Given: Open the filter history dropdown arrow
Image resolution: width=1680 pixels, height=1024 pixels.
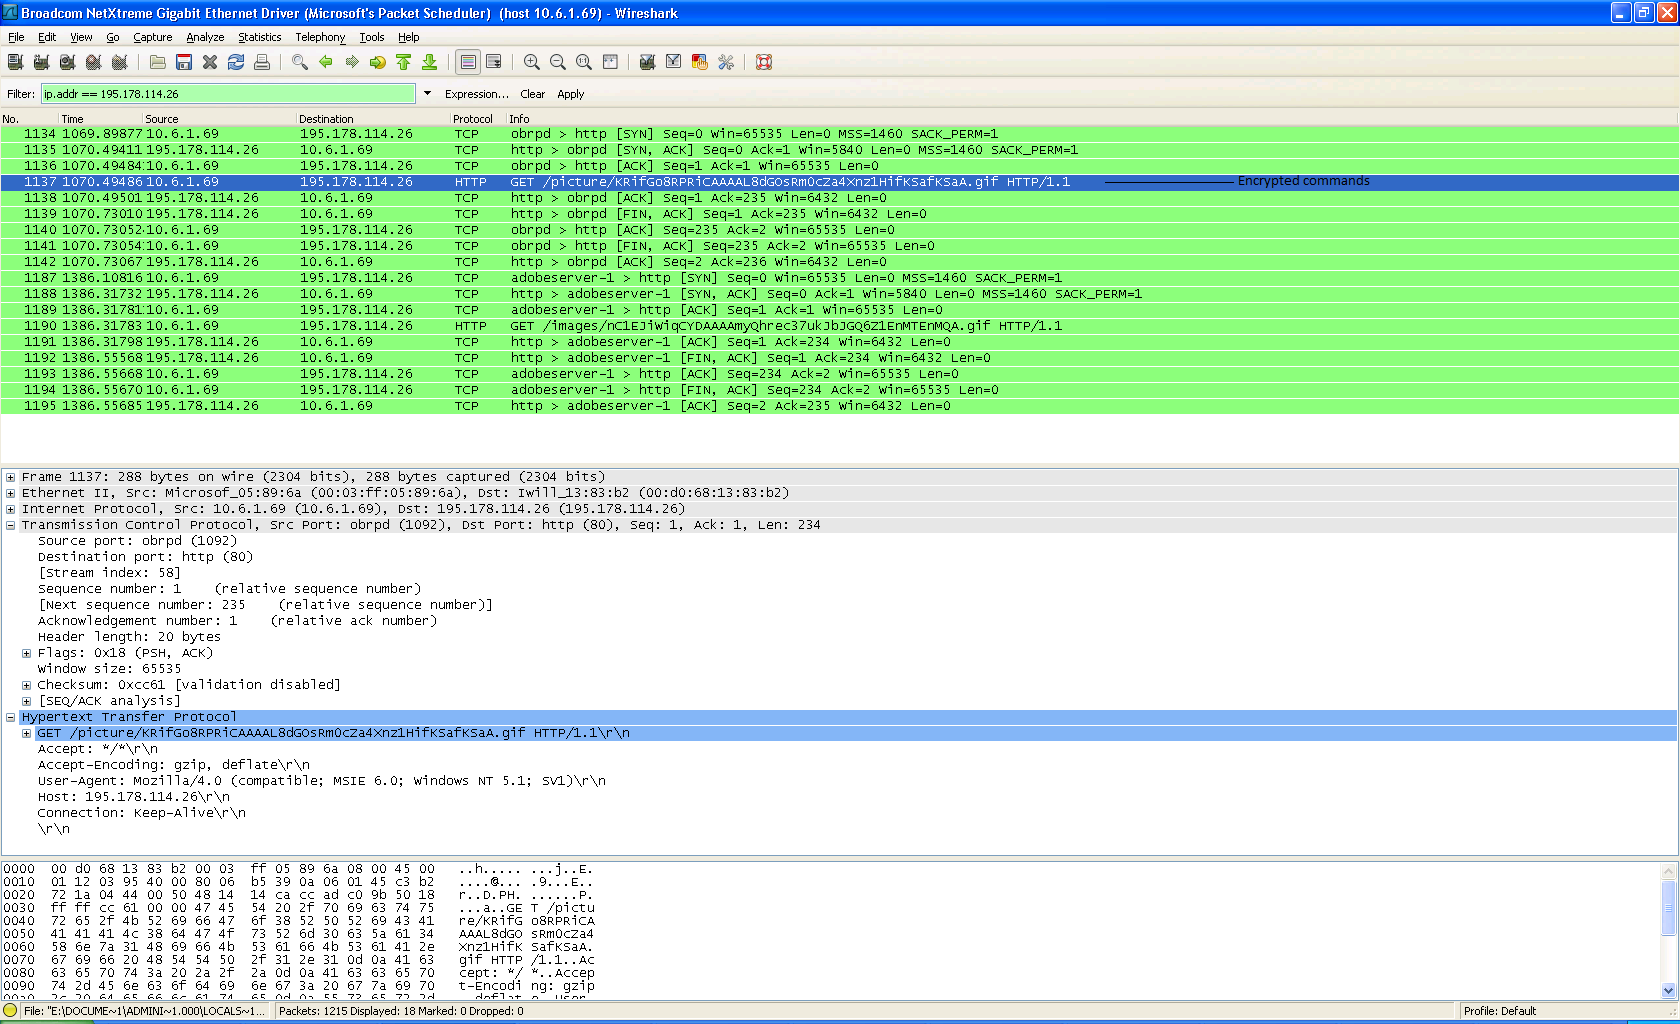Looking at the screenshot, I should point(427,94).
